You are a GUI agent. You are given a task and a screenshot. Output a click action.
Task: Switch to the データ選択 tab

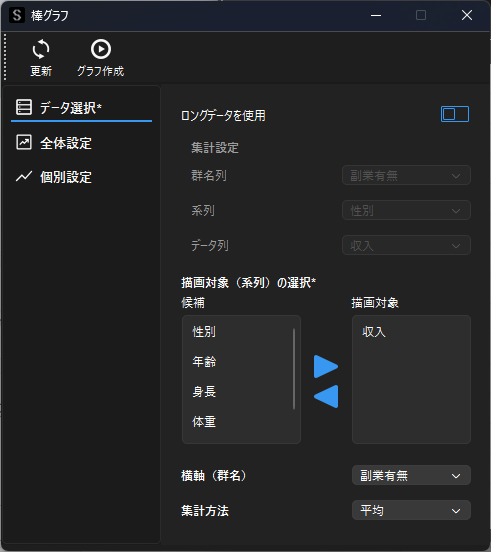81,108
